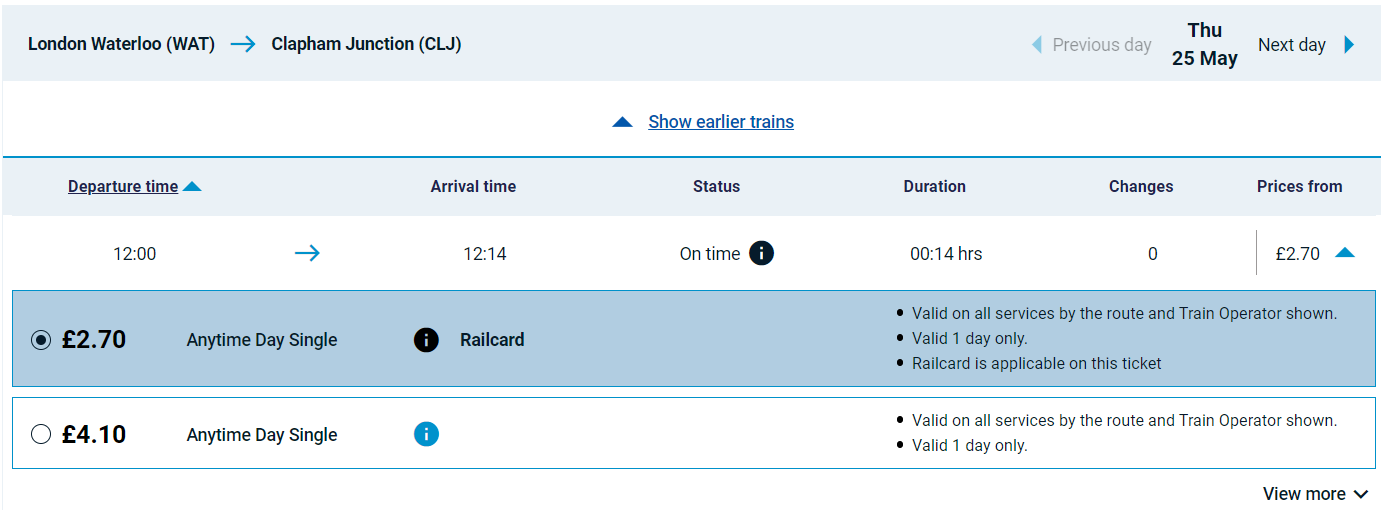This screenshot has height=510, width=1381.
Task: Click the On time status info icon
Action: (x=761, y=253)
